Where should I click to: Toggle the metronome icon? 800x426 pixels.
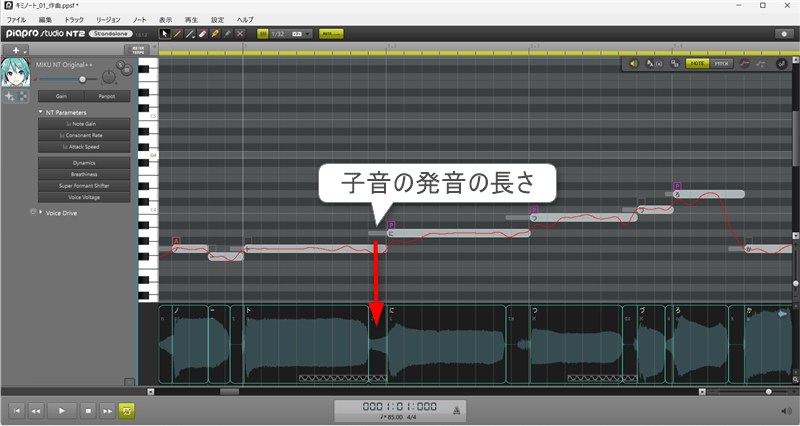coord(457,410)
